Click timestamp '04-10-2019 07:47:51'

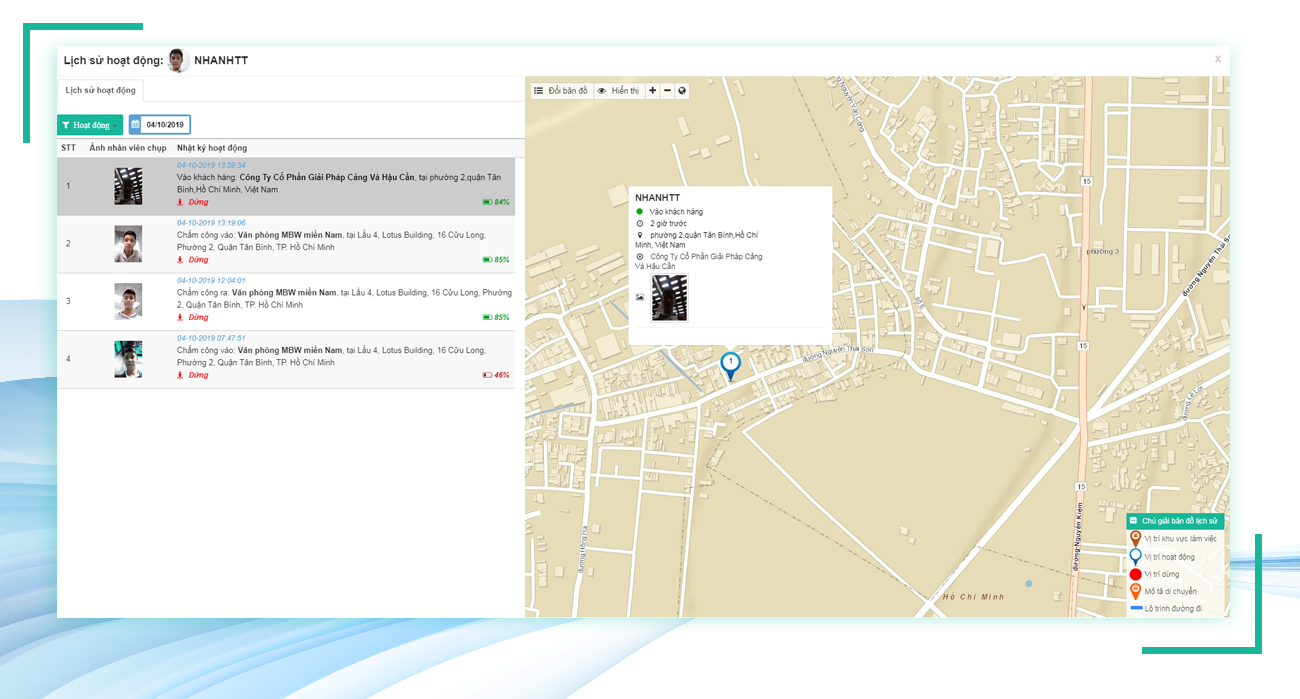tap(211, 338)
